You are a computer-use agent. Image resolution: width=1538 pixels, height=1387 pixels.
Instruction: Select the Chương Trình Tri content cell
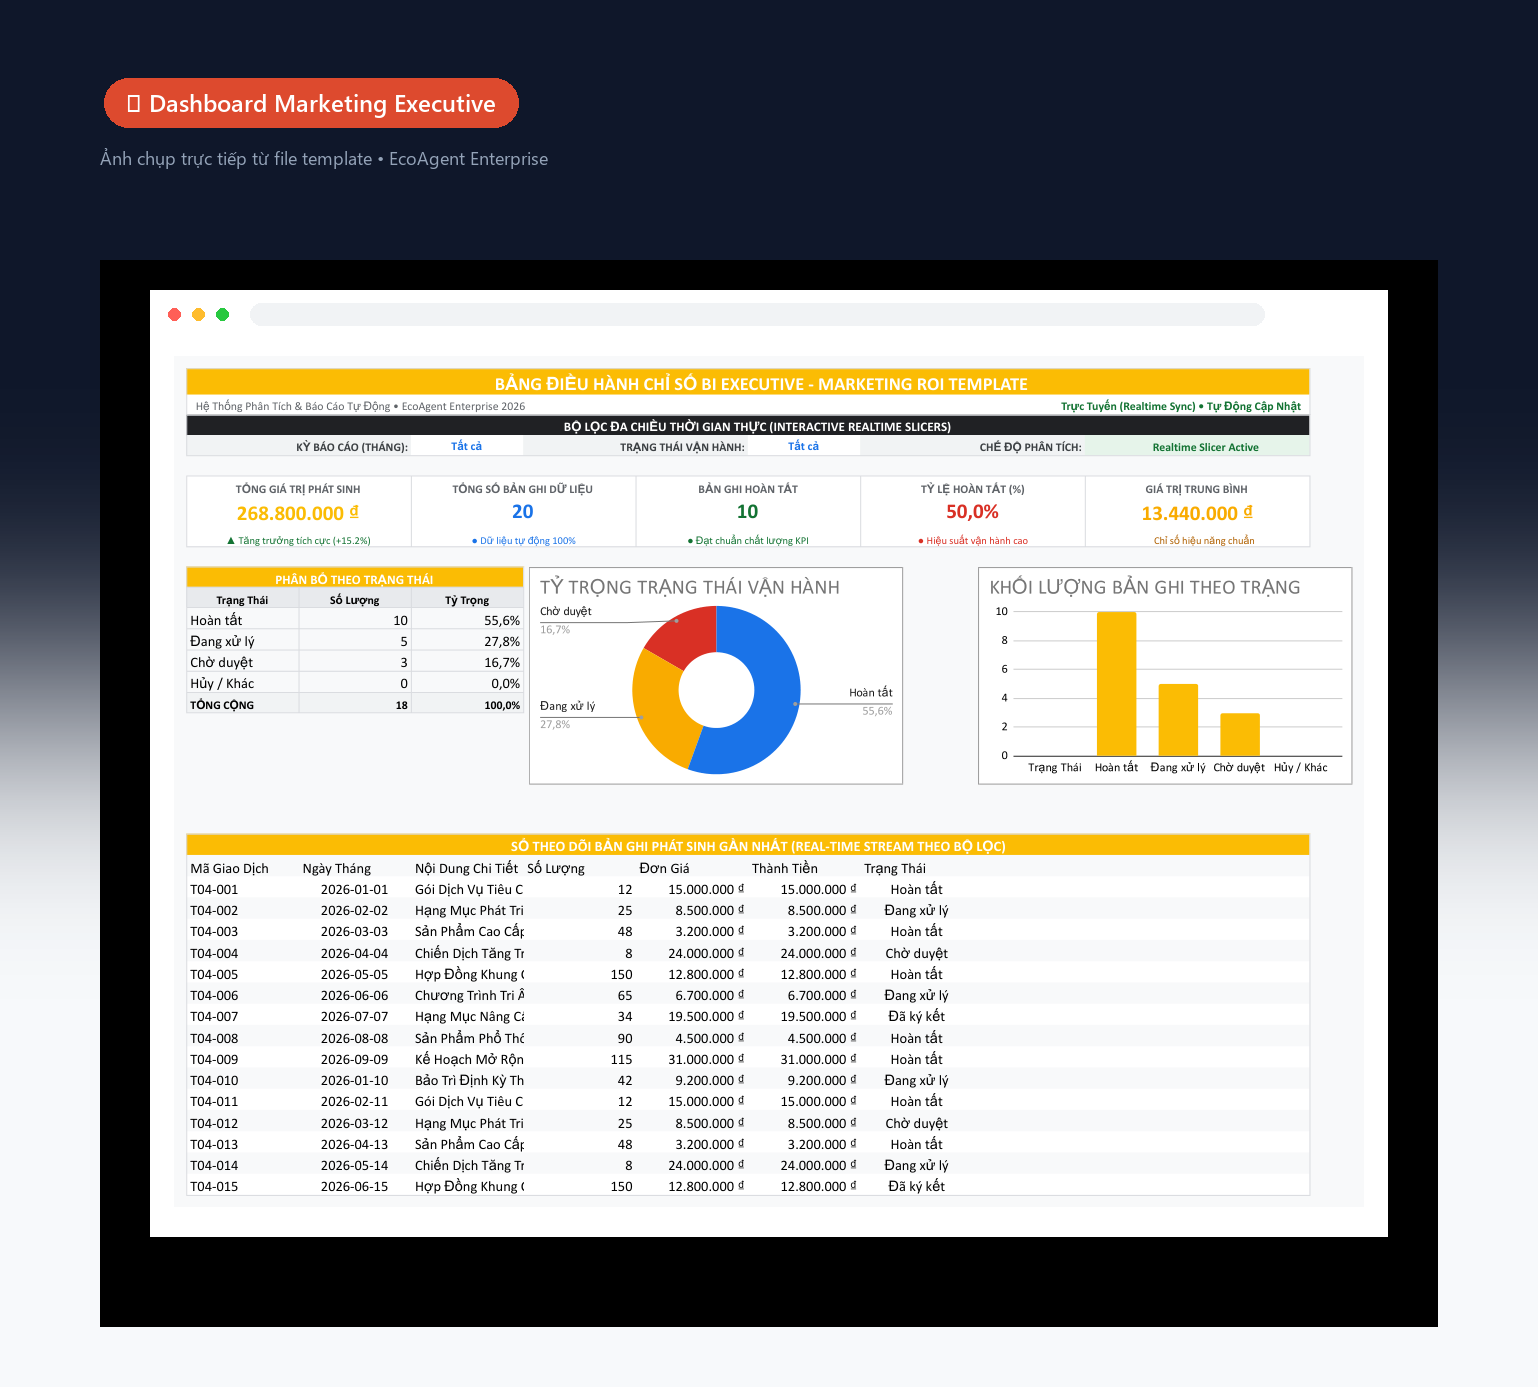(x=469, y=995)
